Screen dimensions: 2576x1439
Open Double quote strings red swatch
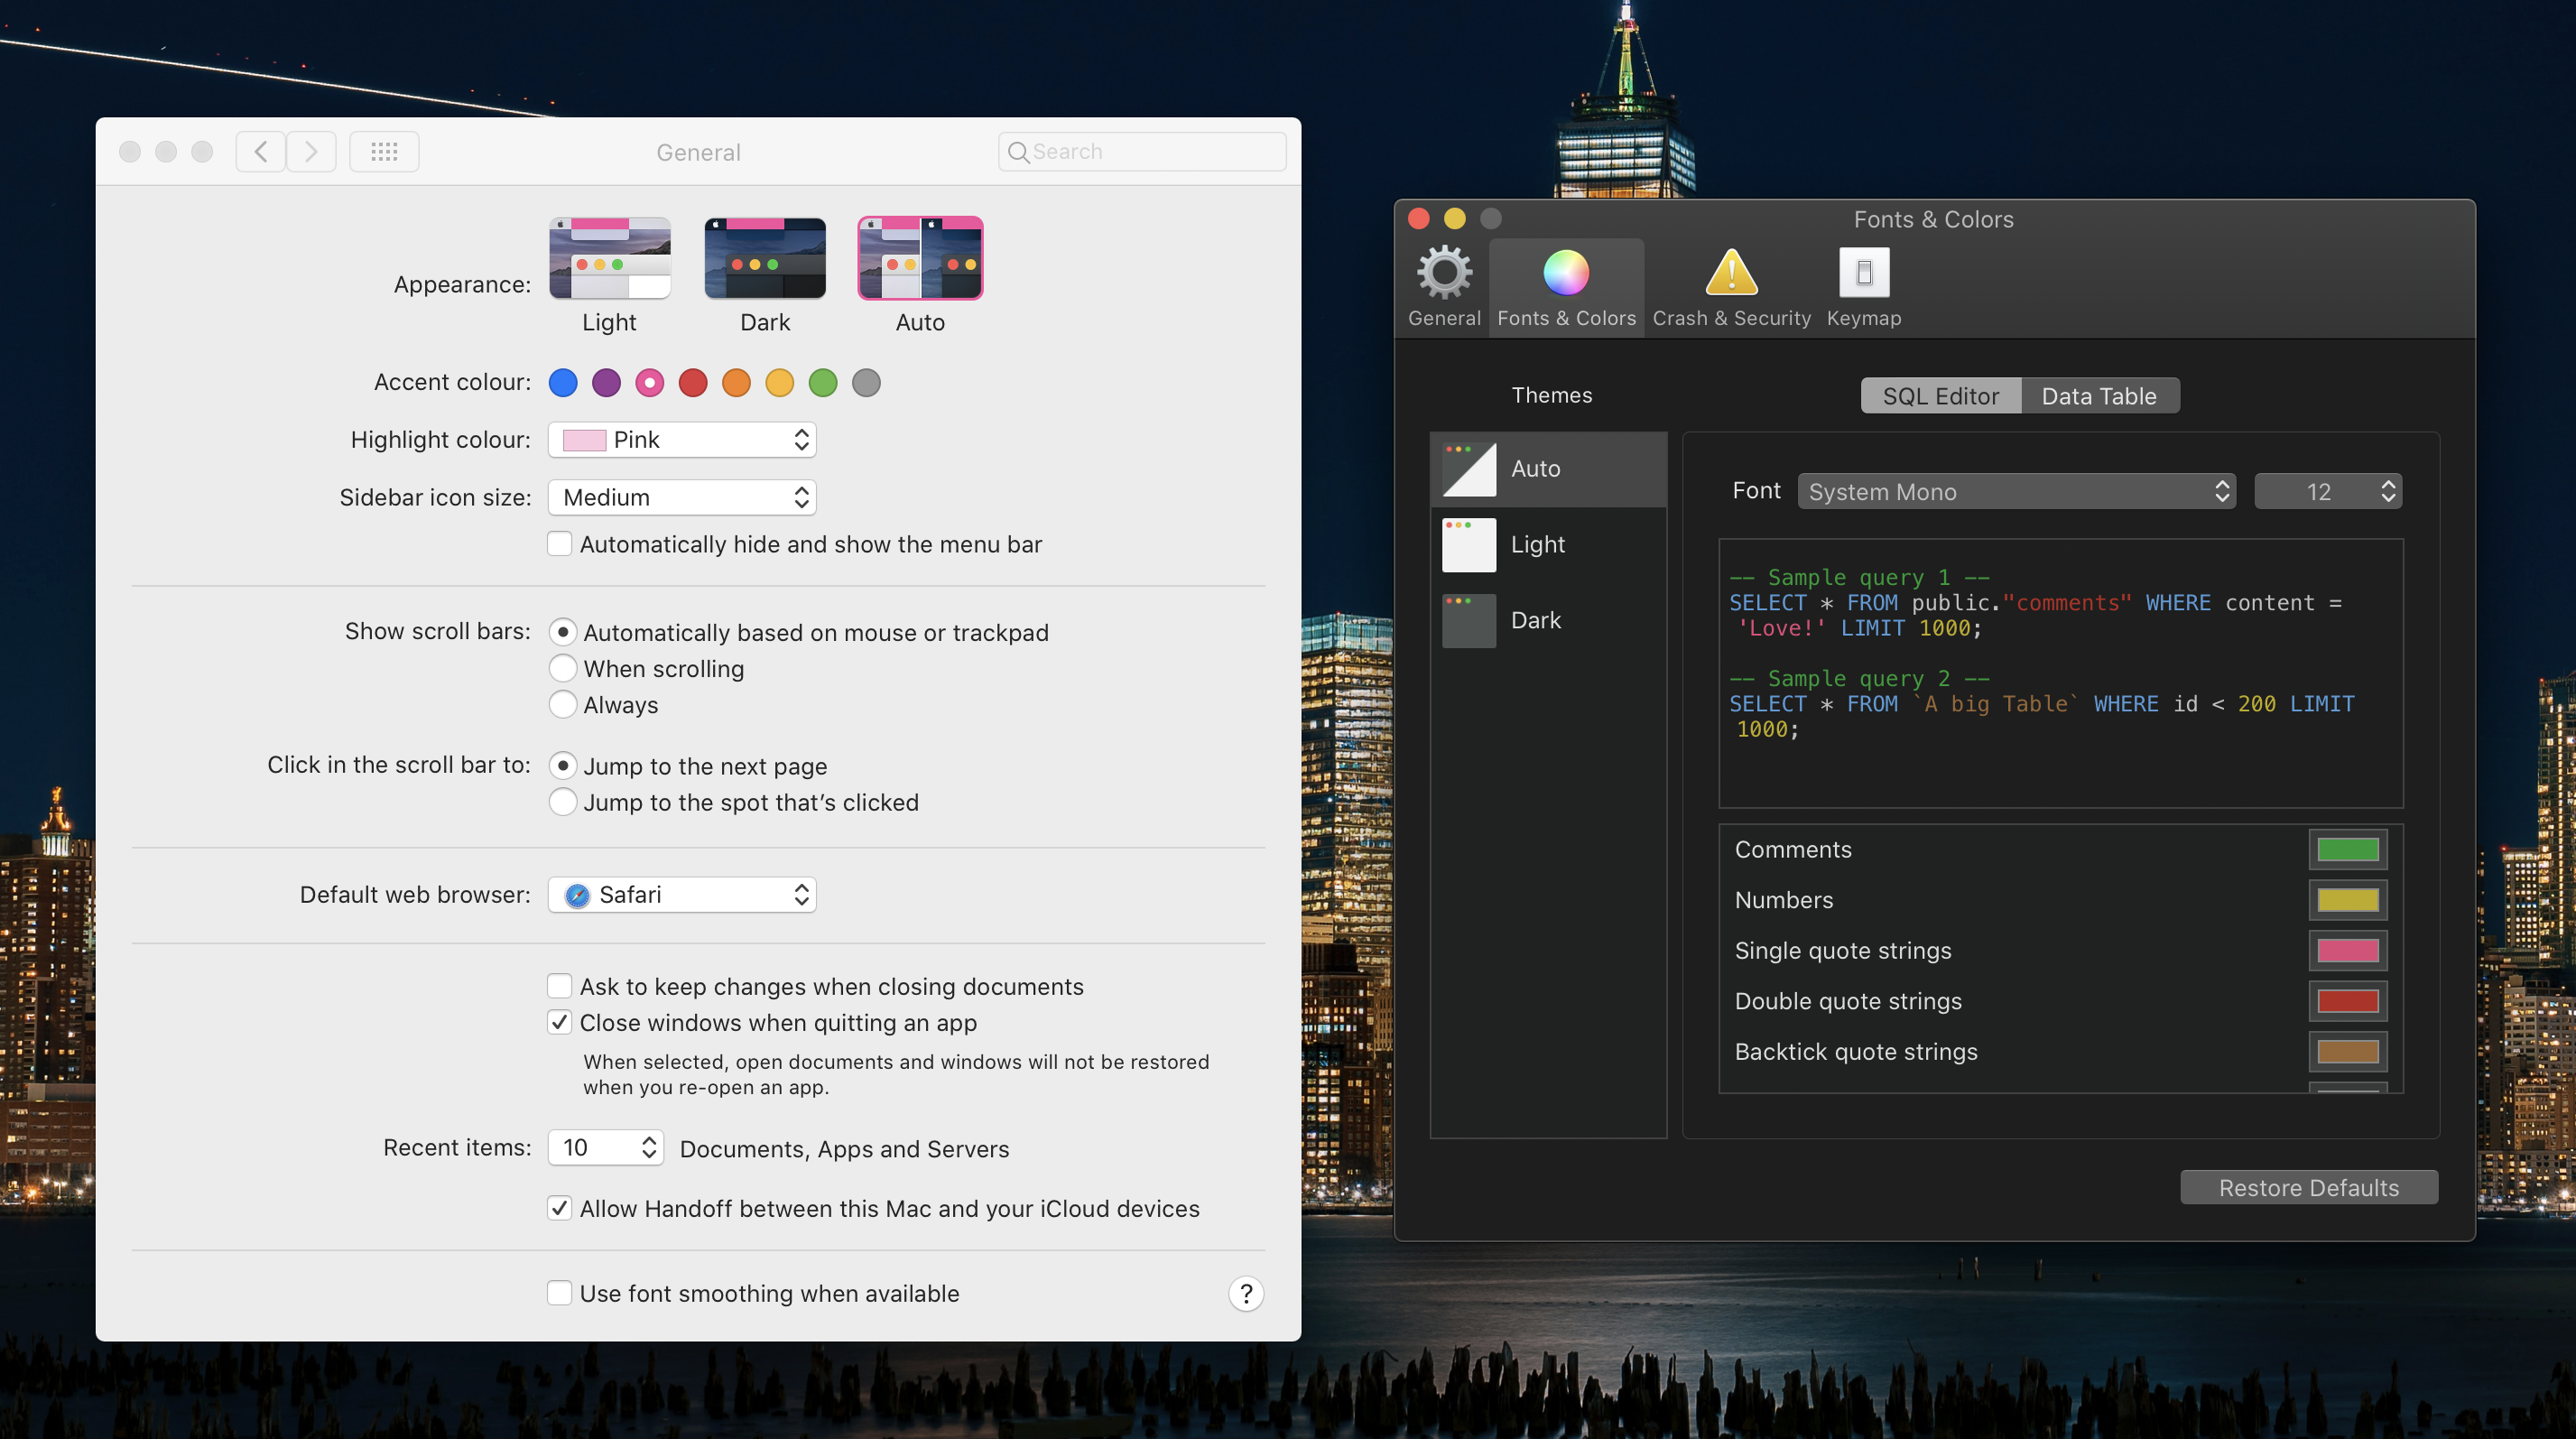click(x=2348, y=1002)
